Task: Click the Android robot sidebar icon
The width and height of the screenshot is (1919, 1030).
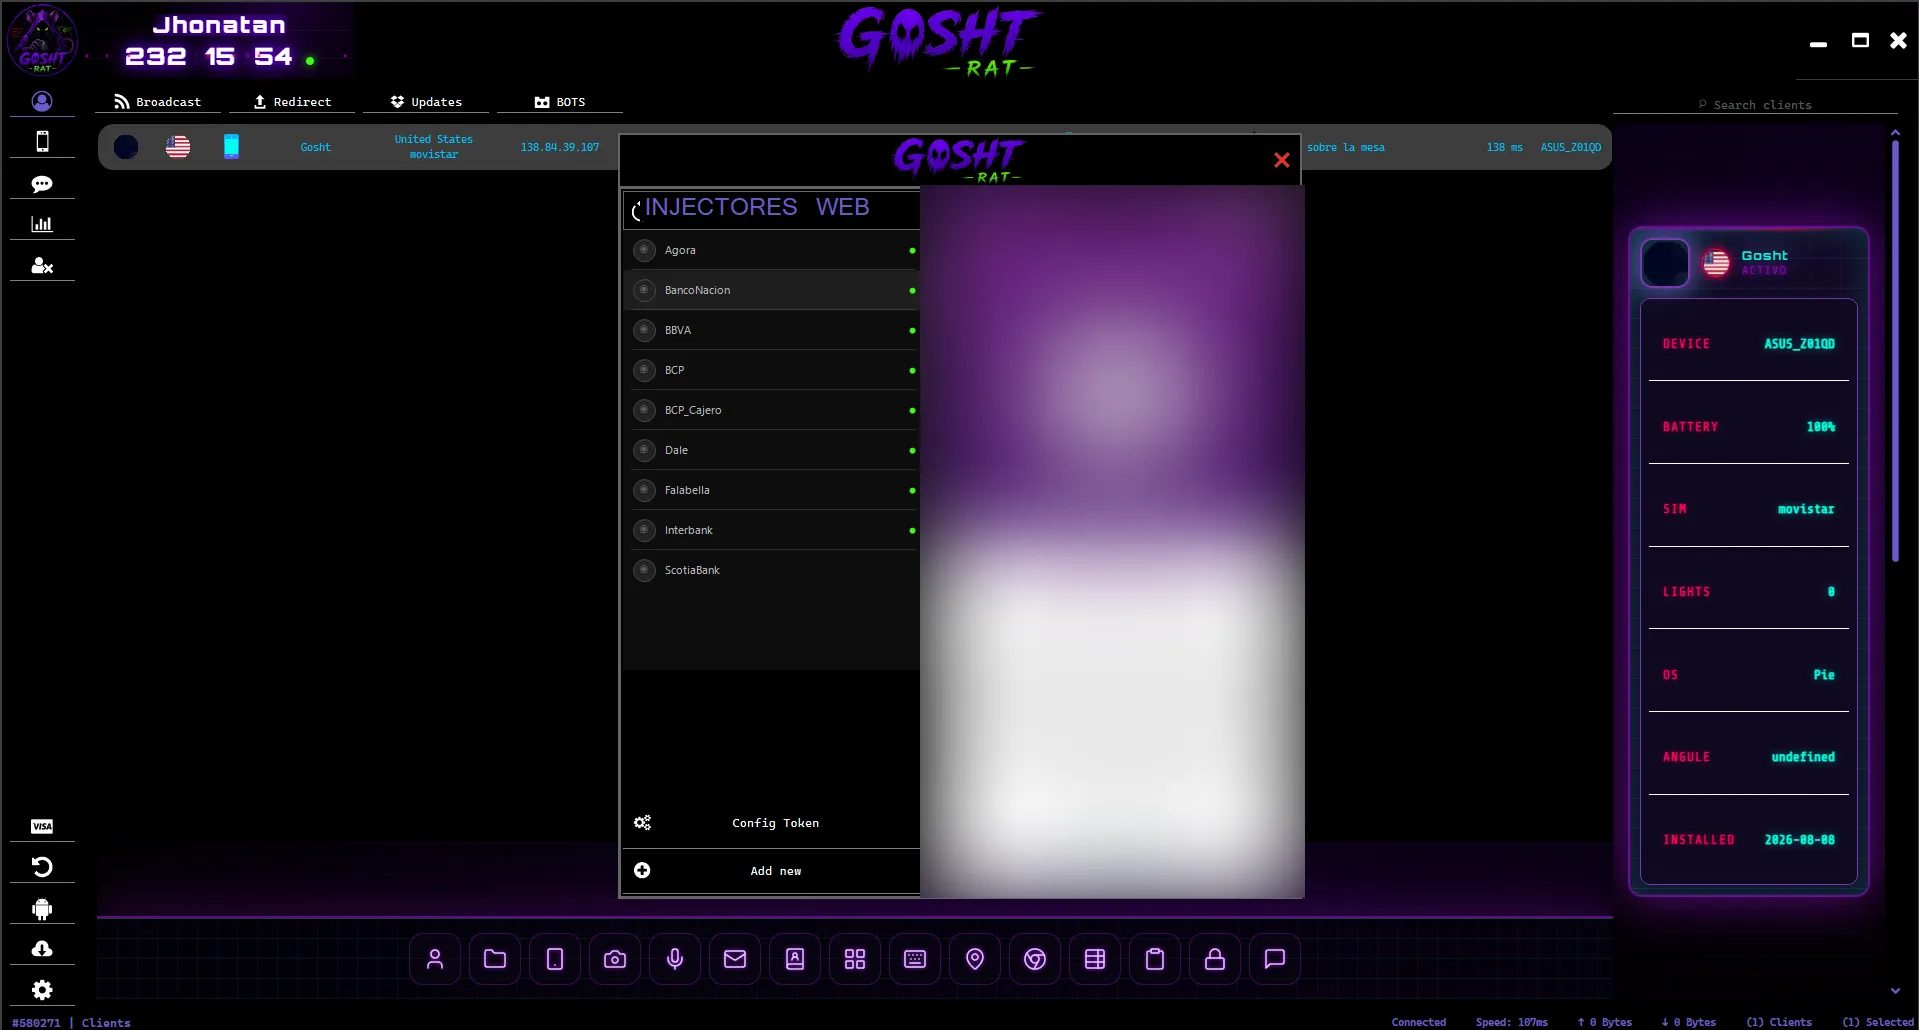Action: pos(42,909)
